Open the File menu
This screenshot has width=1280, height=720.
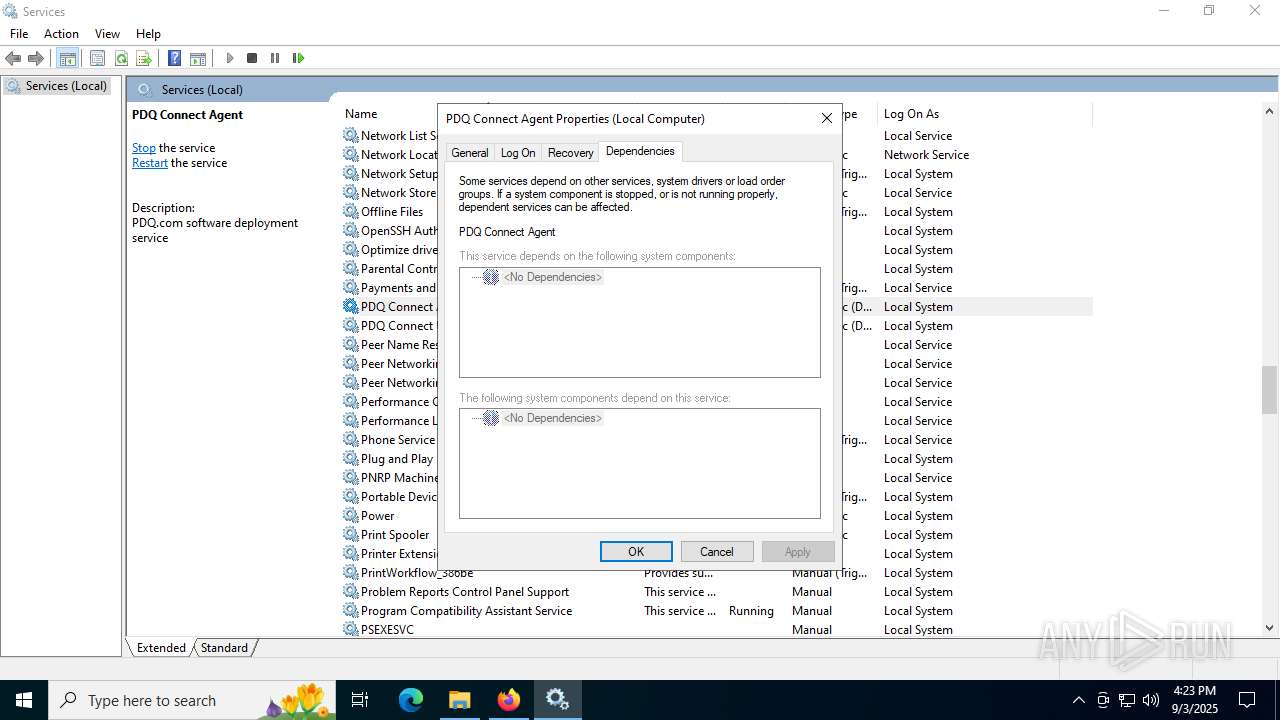pyautogui.click(x=19, y=34)
